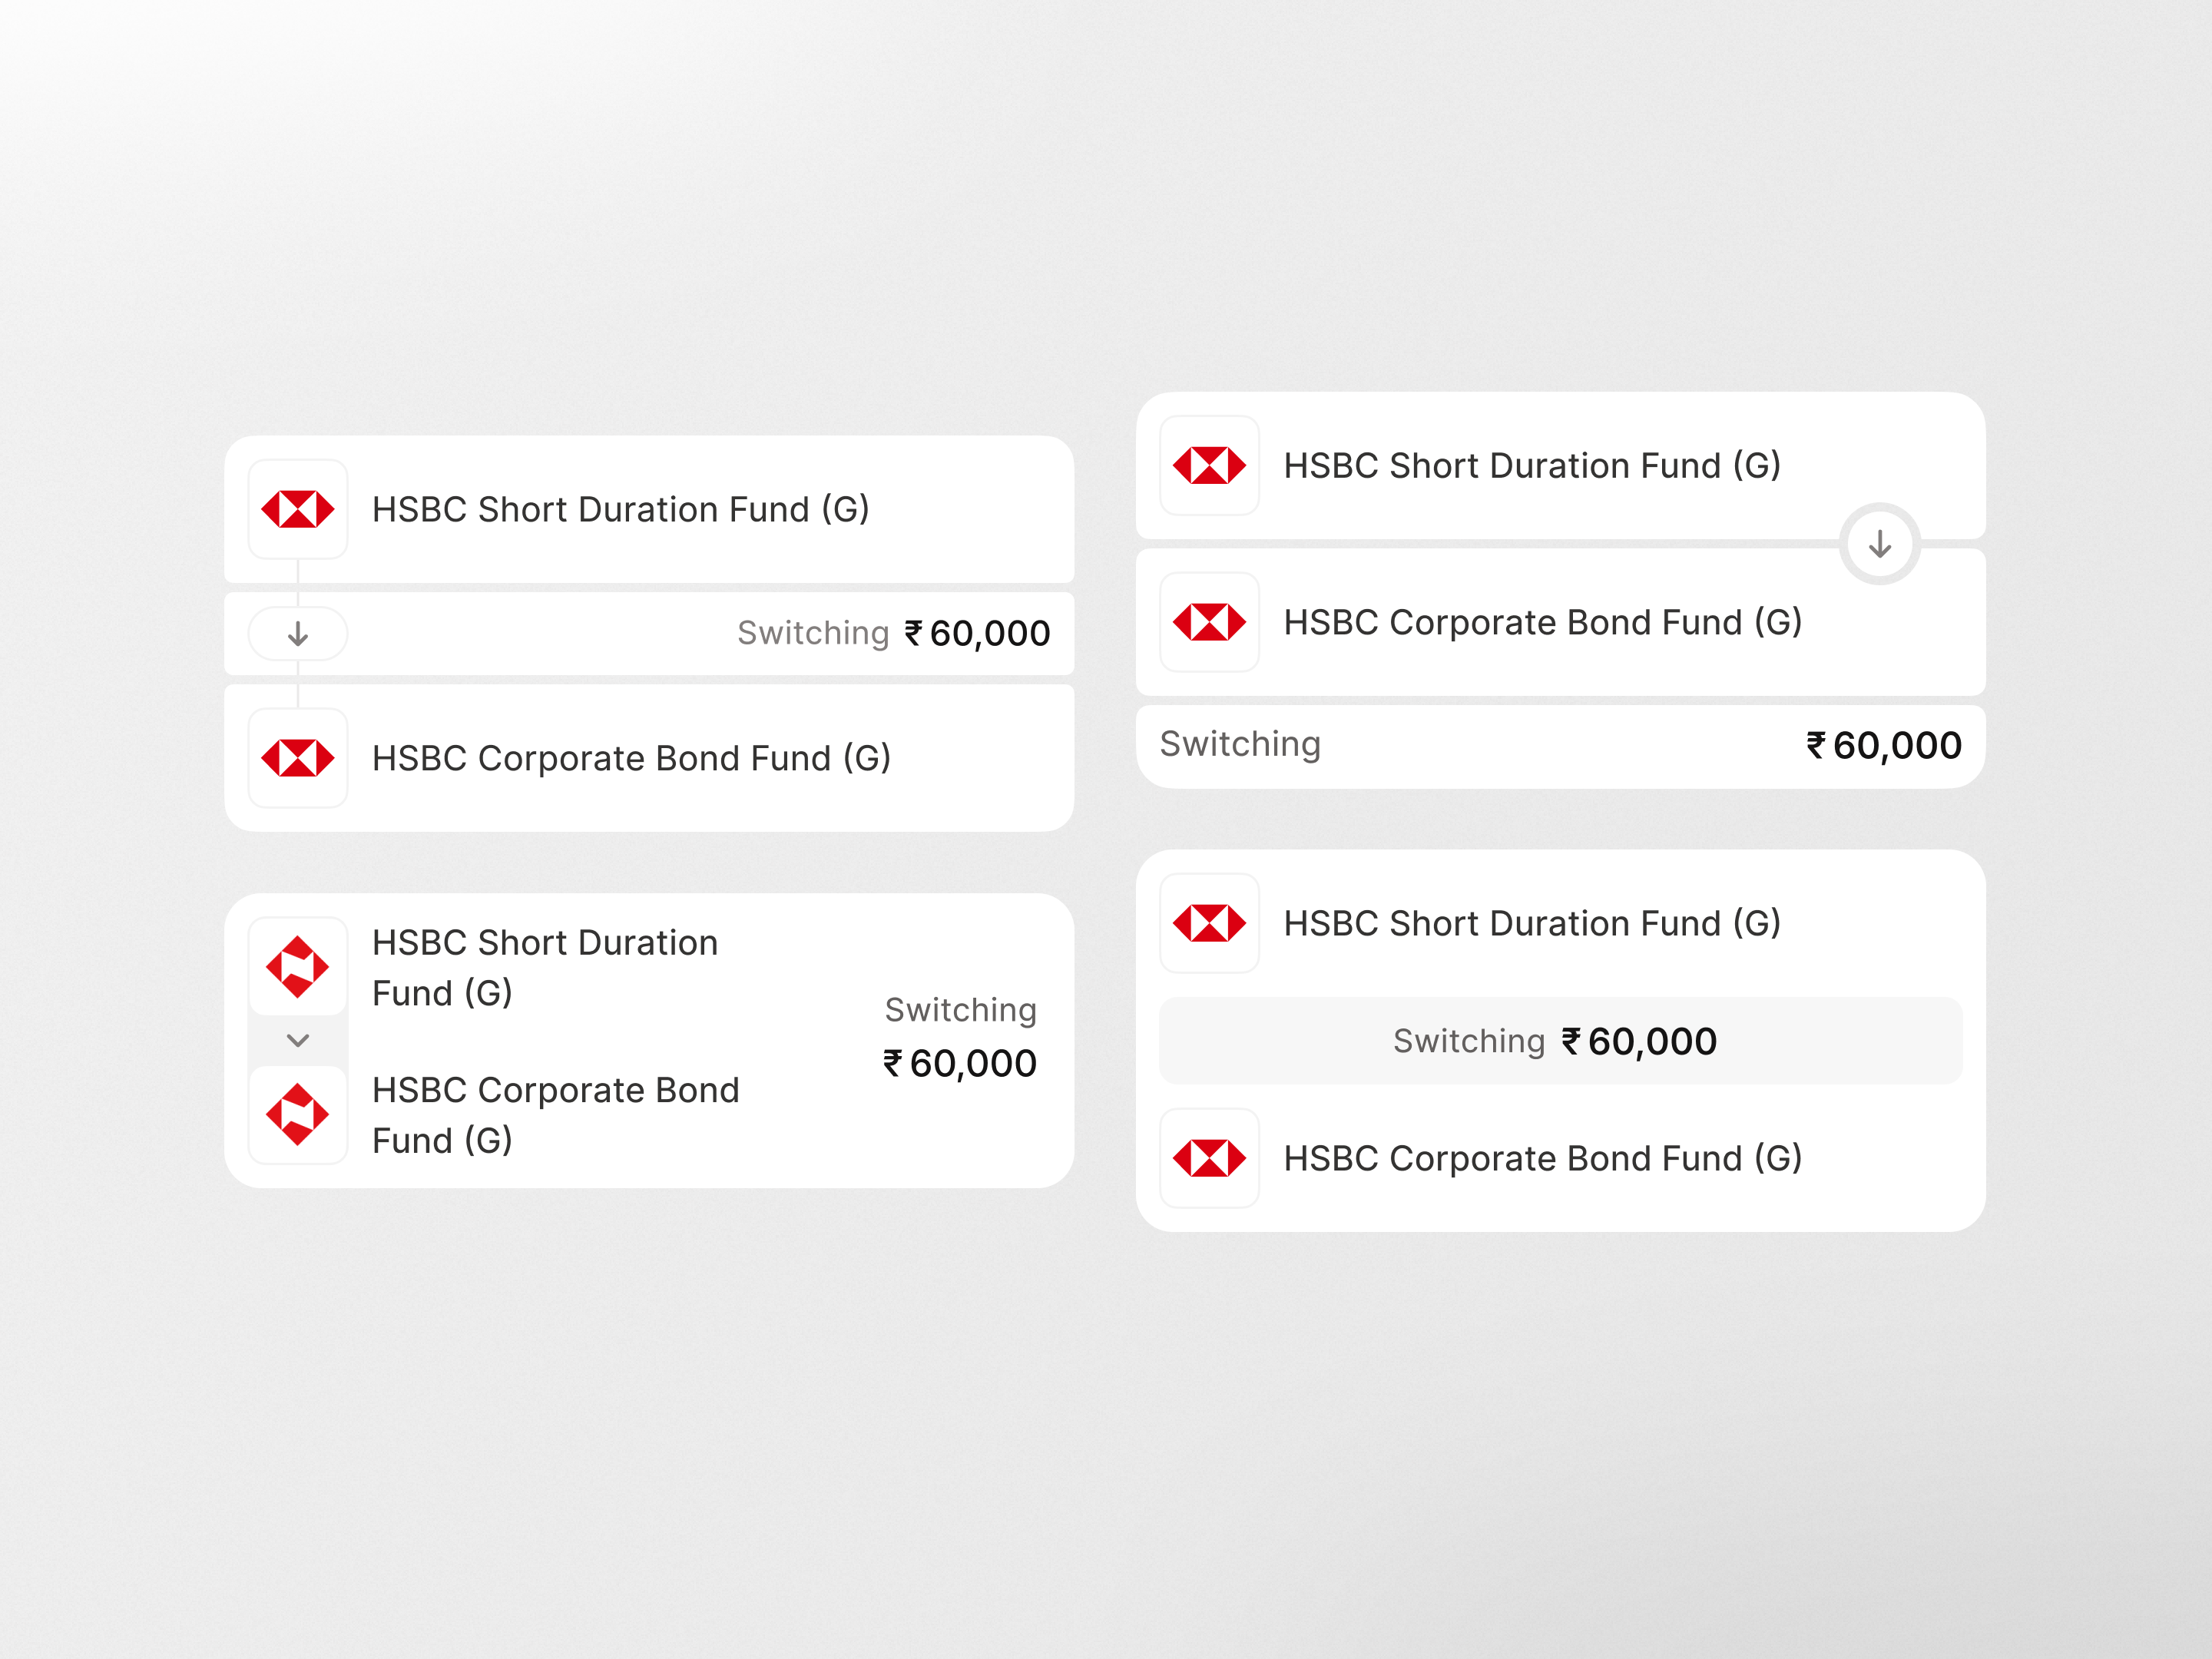This screenshot has height=1659, width=2212.
Task: Click rotated HSBC logo beside wrapped Short Duration Fund
Action: pyautogui.click(x=298, y=967)
